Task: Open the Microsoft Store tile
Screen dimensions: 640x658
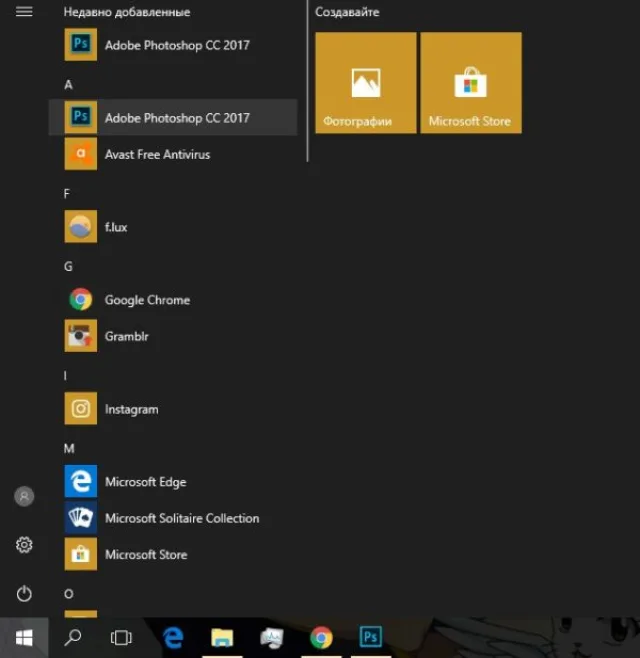Action: pos(471,83)
